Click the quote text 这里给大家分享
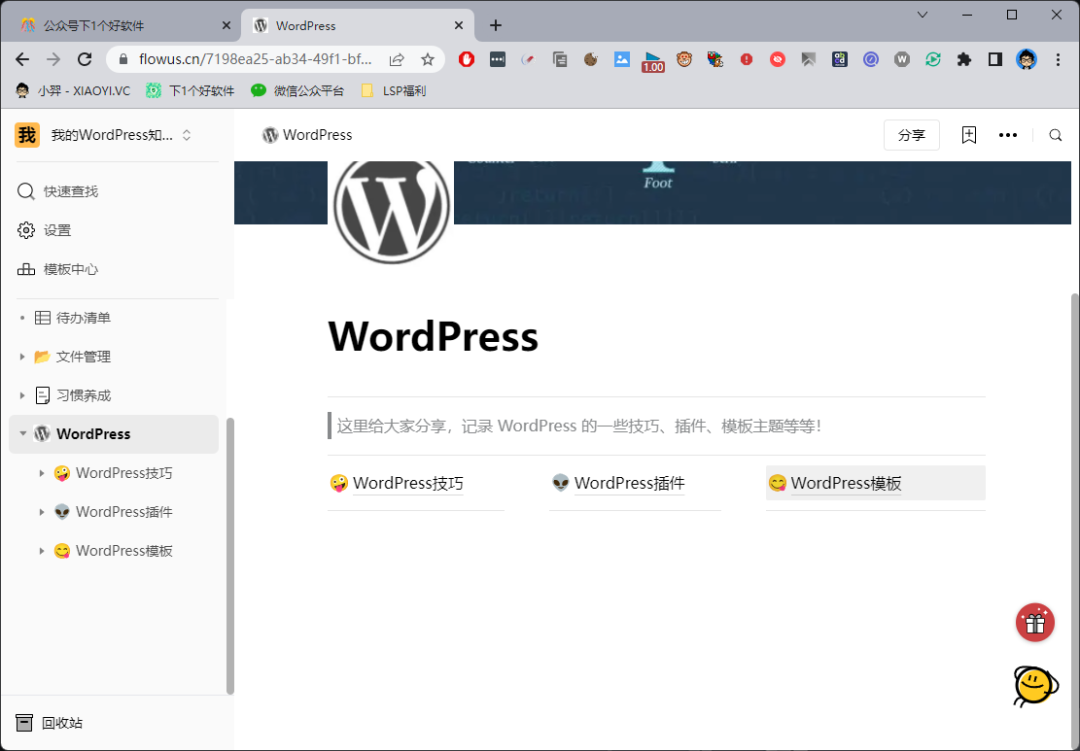 pos(579,426)
